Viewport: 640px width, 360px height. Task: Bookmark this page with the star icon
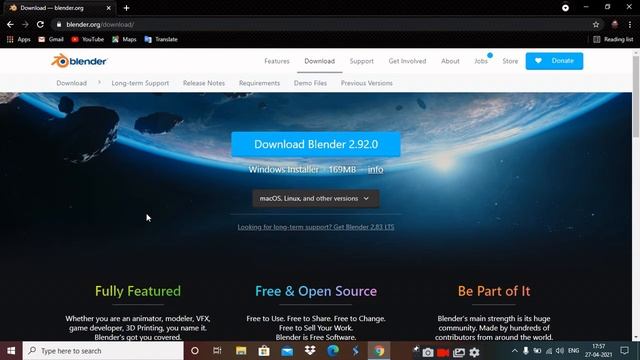(596, 24)
